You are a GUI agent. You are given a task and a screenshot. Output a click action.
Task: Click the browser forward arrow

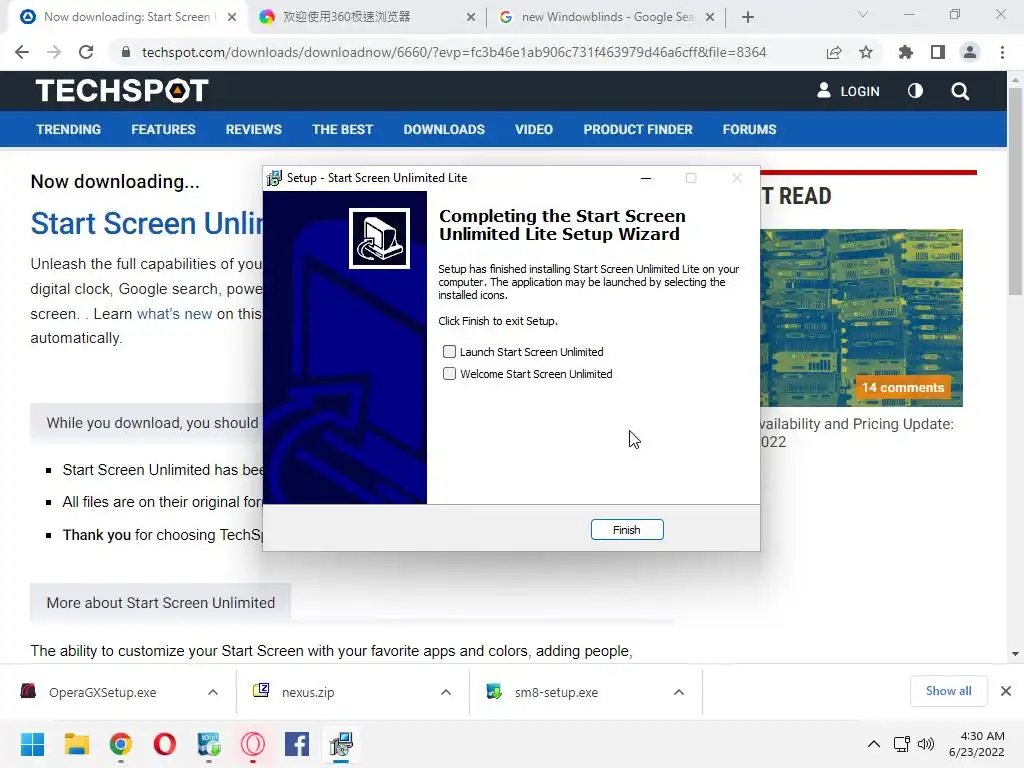(x=54, y=52)
